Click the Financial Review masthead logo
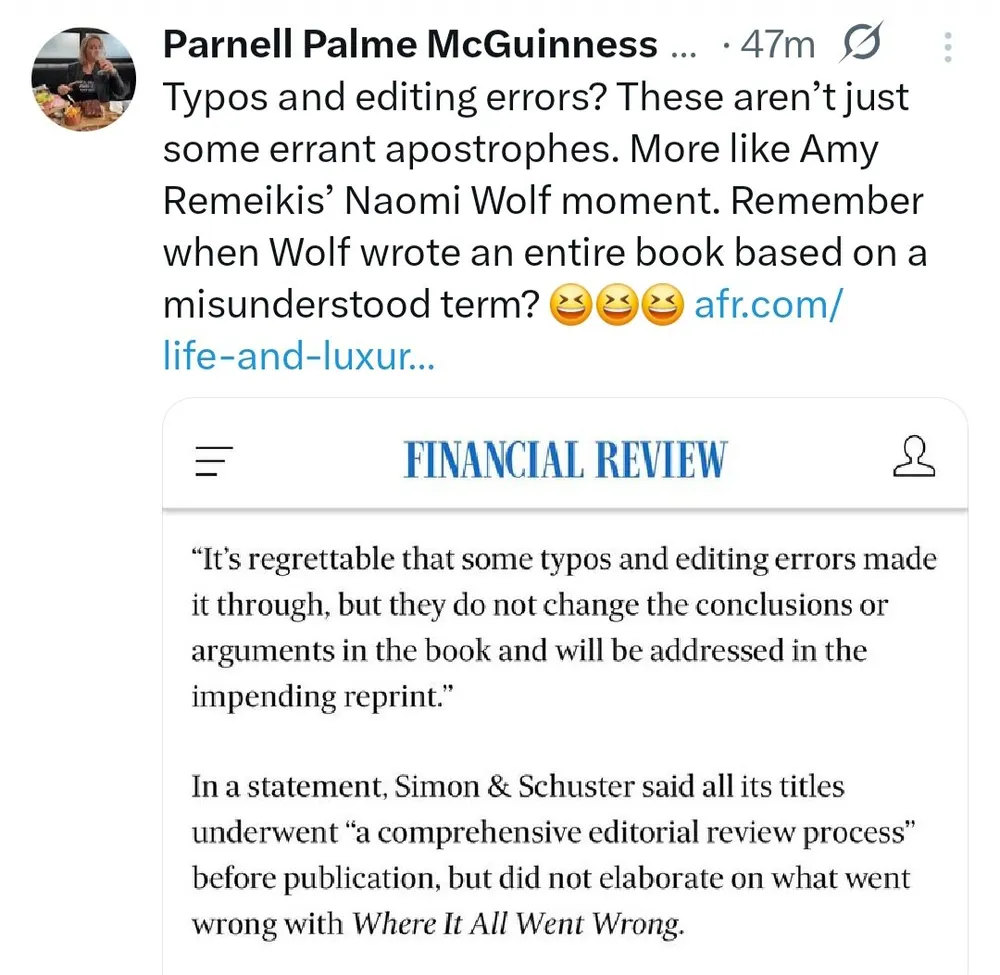 pyautogui.click(x=564, y=460)
